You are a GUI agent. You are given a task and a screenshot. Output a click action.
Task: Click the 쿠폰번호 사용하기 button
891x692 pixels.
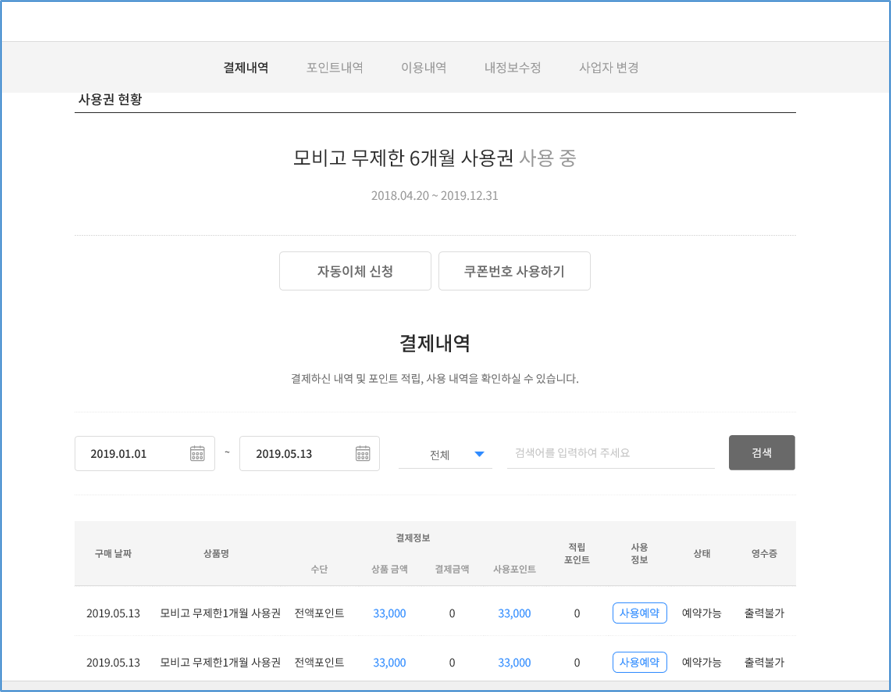click(514, 271)
